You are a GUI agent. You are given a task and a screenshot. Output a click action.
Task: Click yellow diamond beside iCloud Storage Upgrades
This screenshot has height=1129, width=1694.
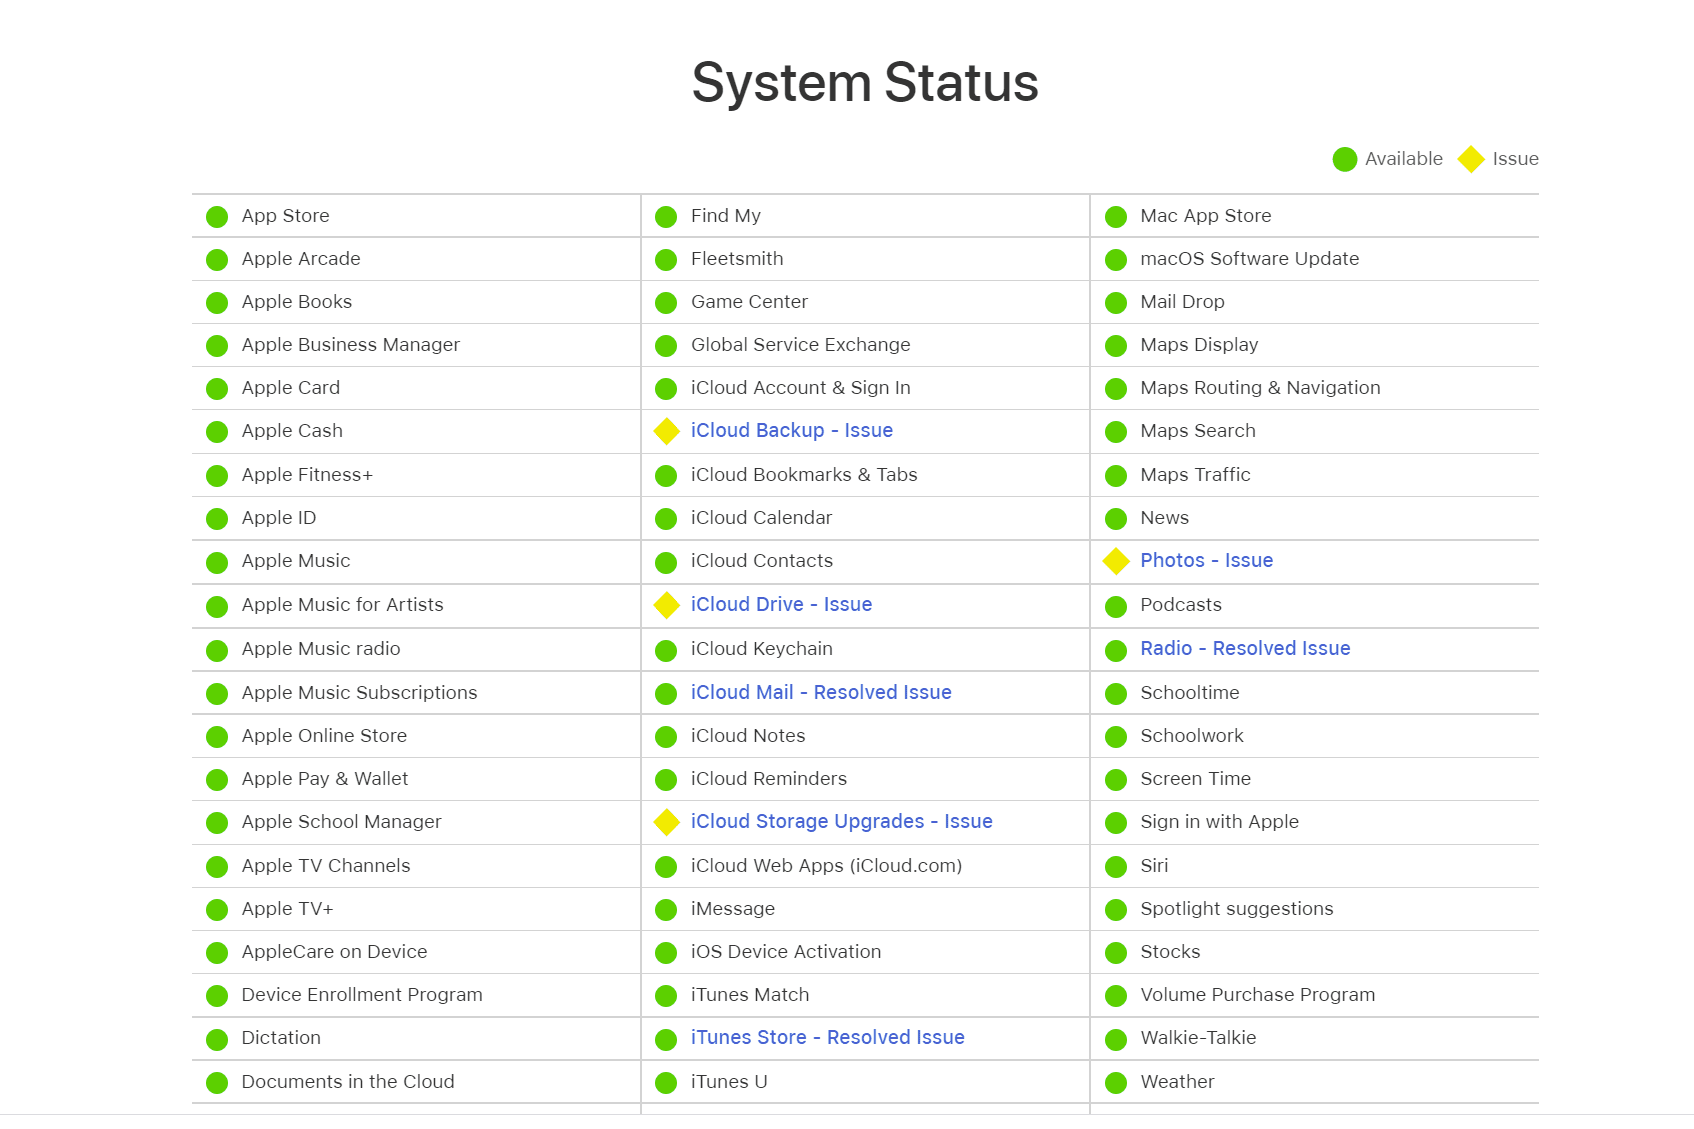point(666,822)
